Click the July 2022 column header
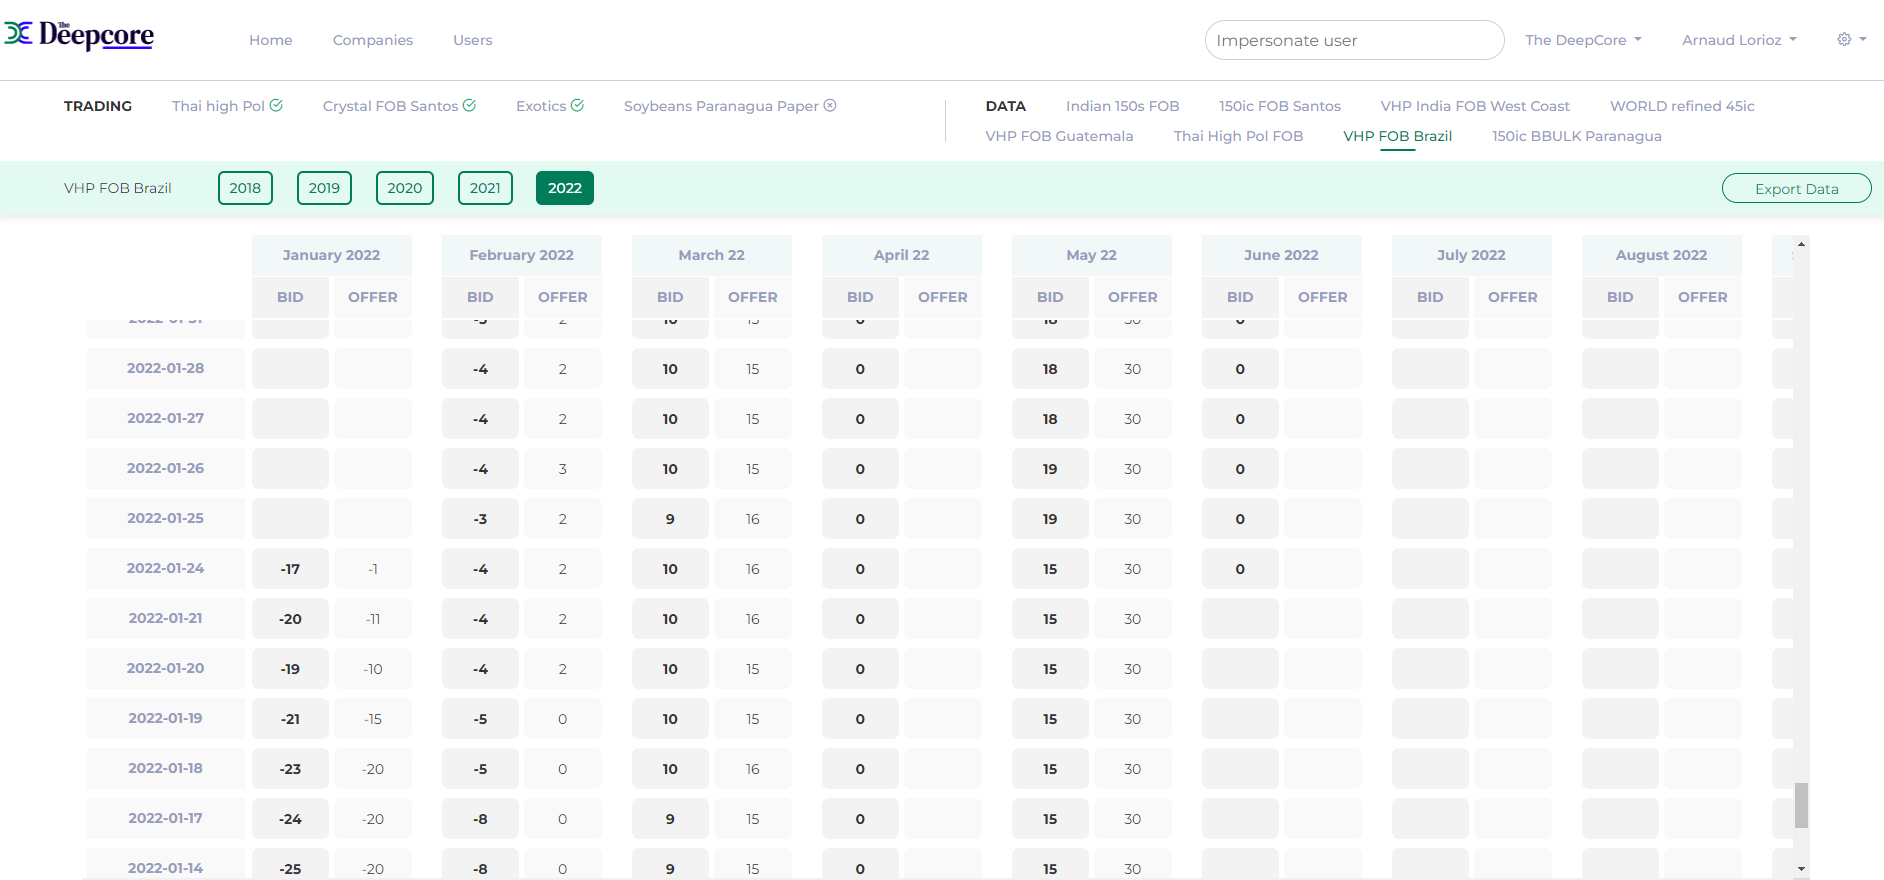The width and height of the screenshot is (1884, 880). tap(1471, 255)
